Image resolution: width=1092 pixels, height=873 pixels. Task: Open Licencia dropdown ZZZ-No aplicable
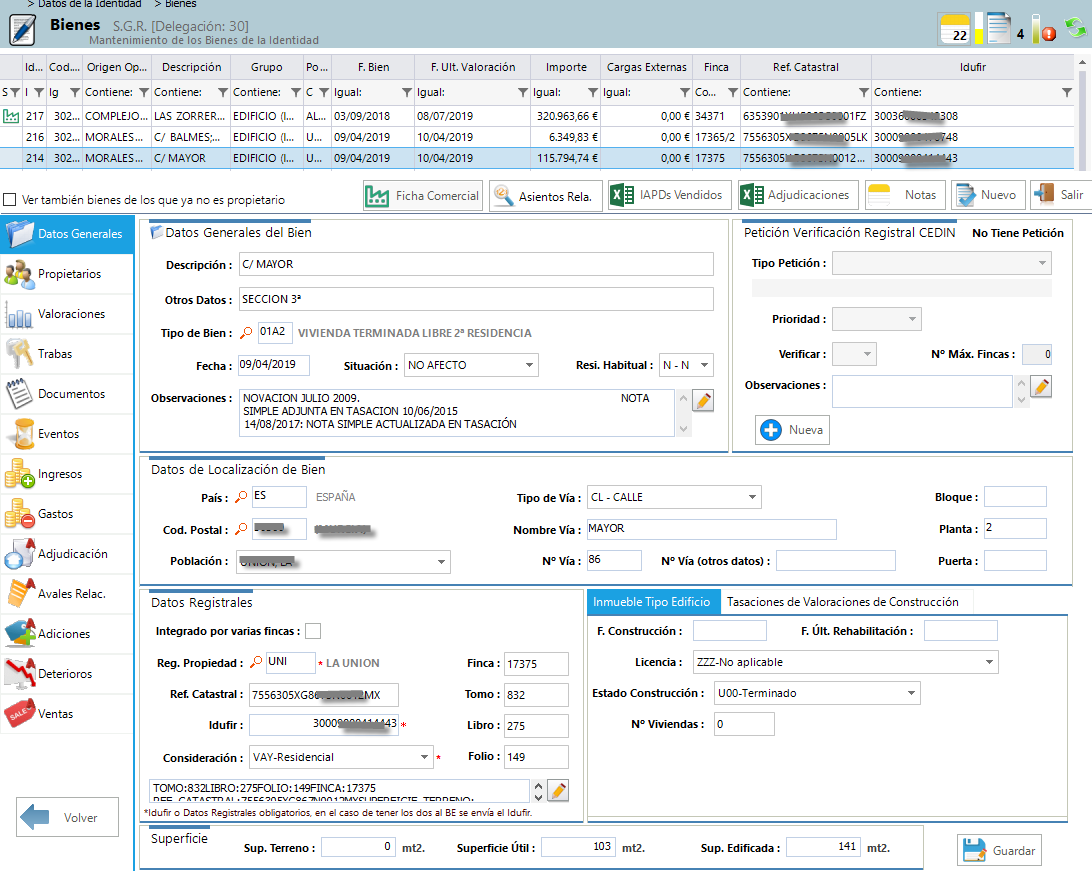(x=845, y=662)
